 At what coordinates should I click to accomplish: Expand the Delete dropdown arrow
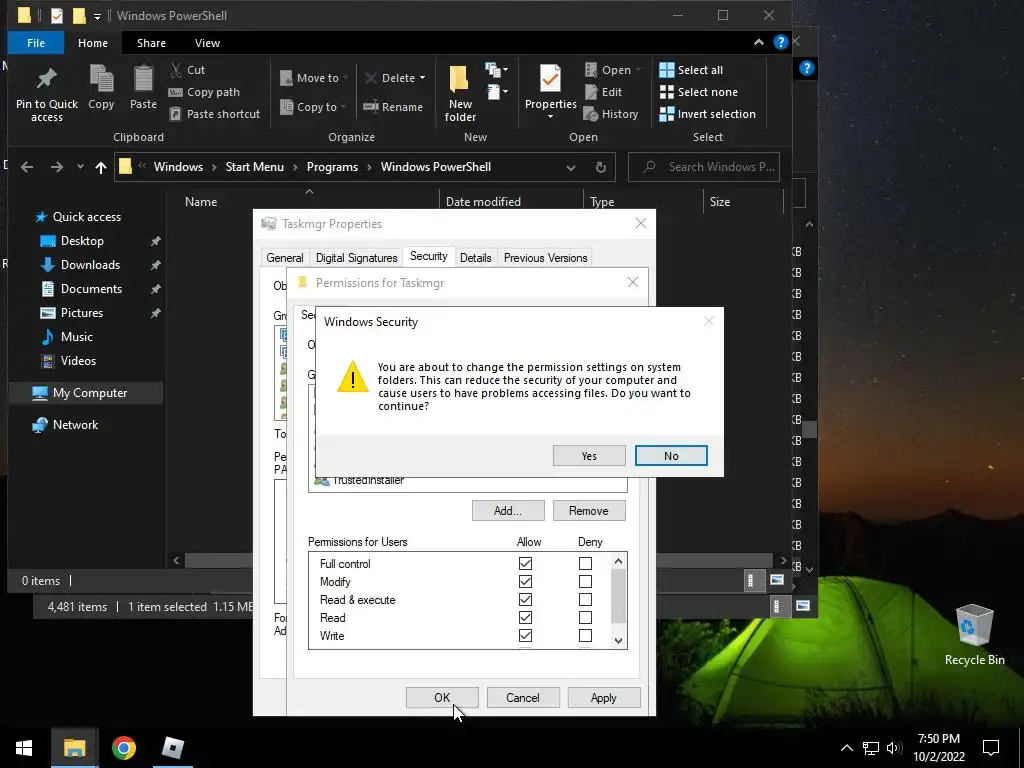coord(423,78)
